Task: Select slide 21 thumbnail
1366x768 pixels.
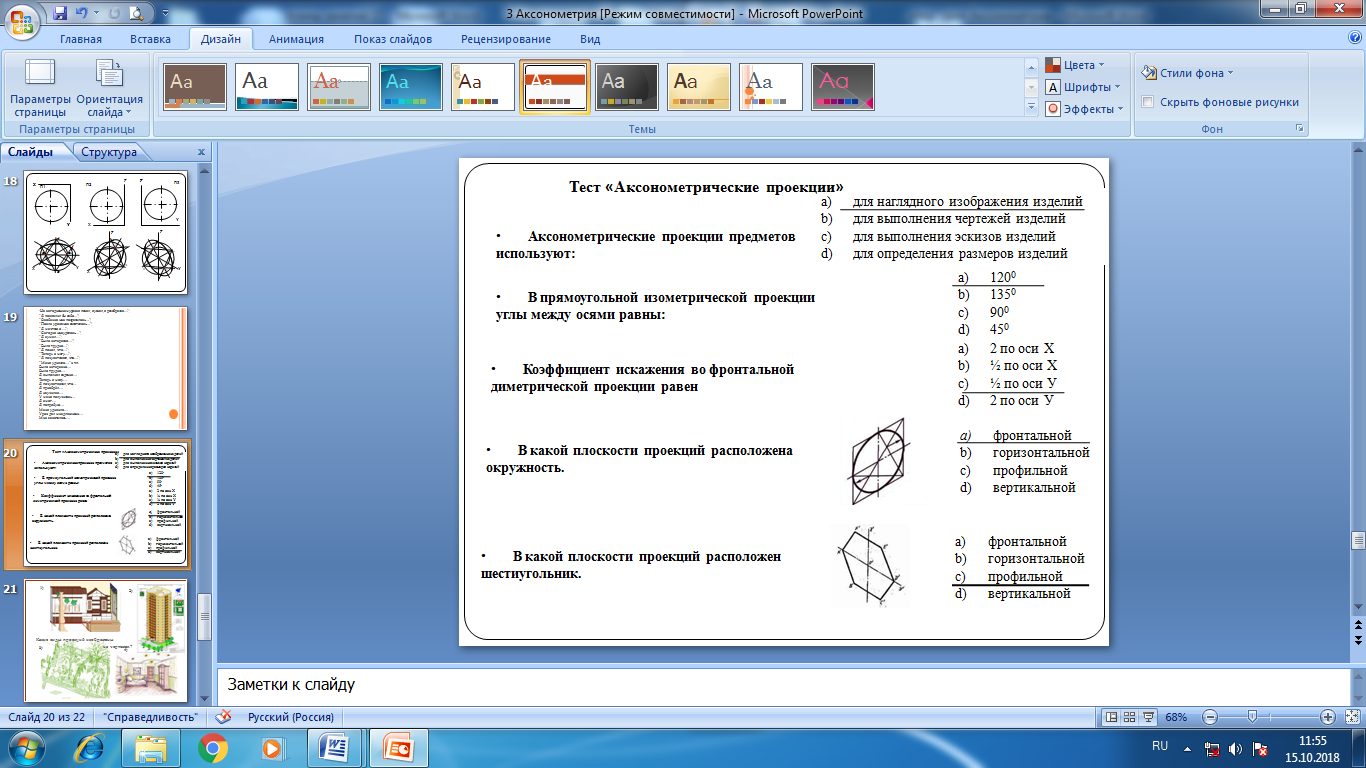Action: click(106, 642)
